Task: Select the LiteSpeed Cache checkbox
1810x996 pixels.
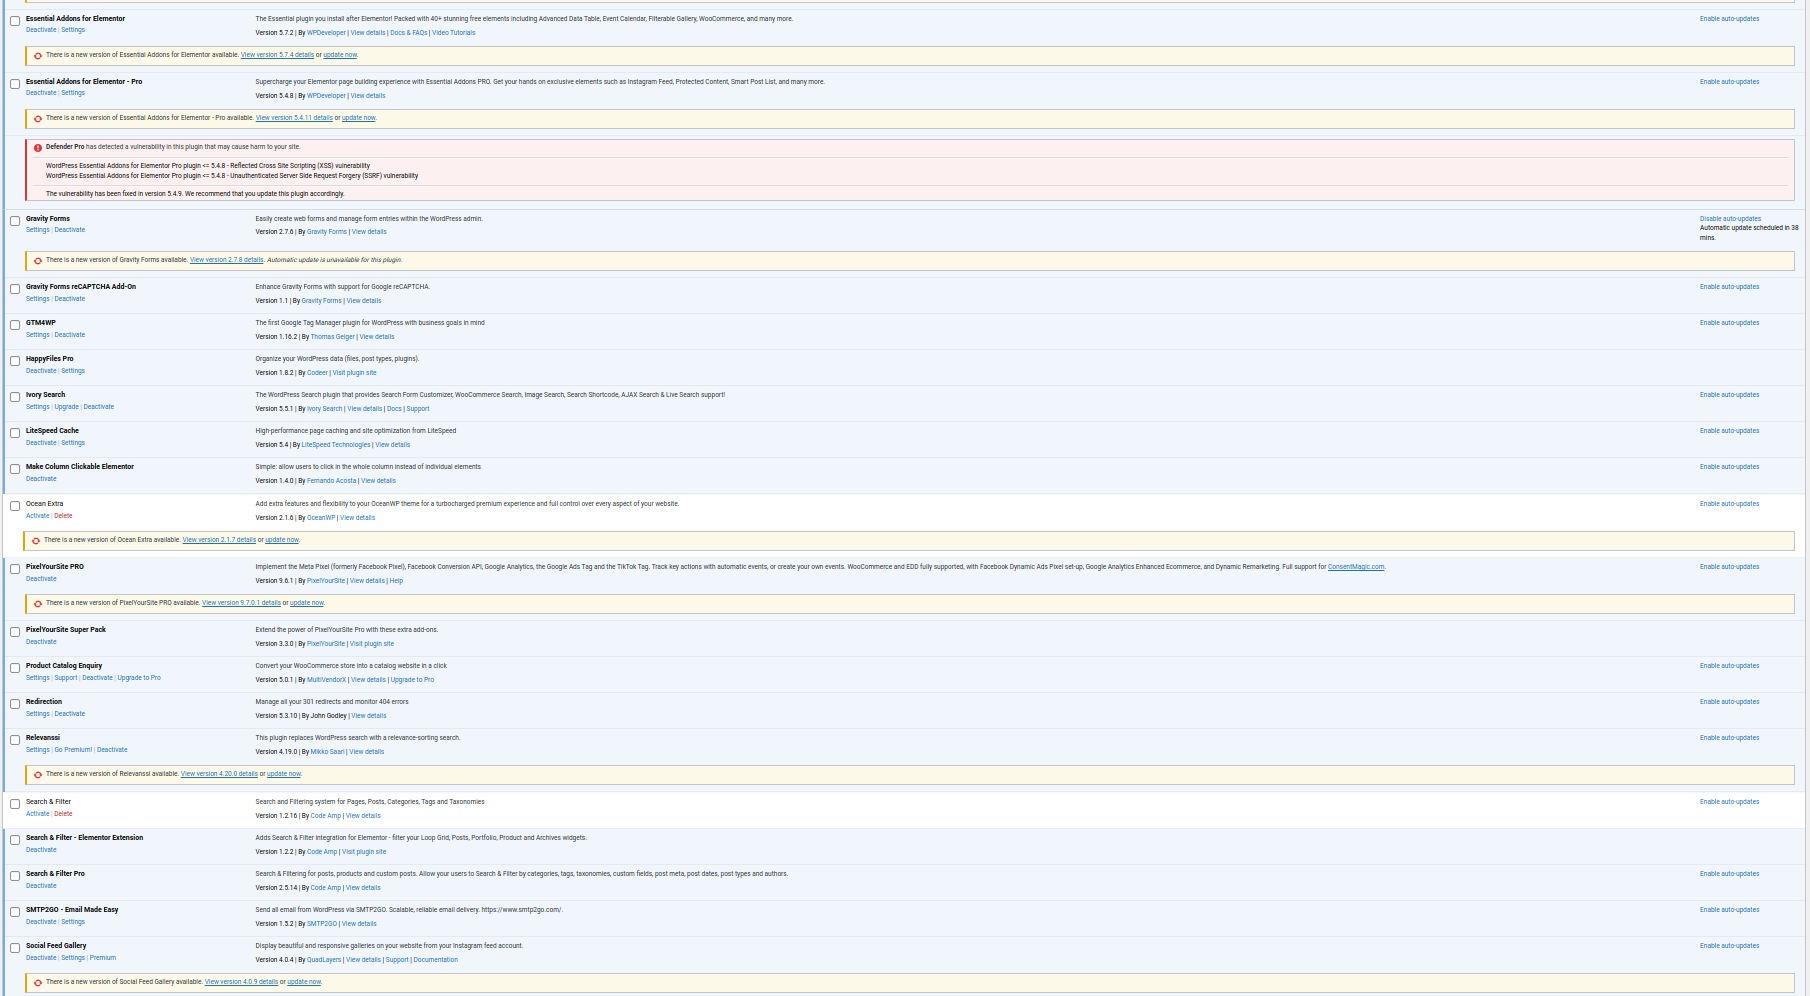Action: click(x=15, y=433)
